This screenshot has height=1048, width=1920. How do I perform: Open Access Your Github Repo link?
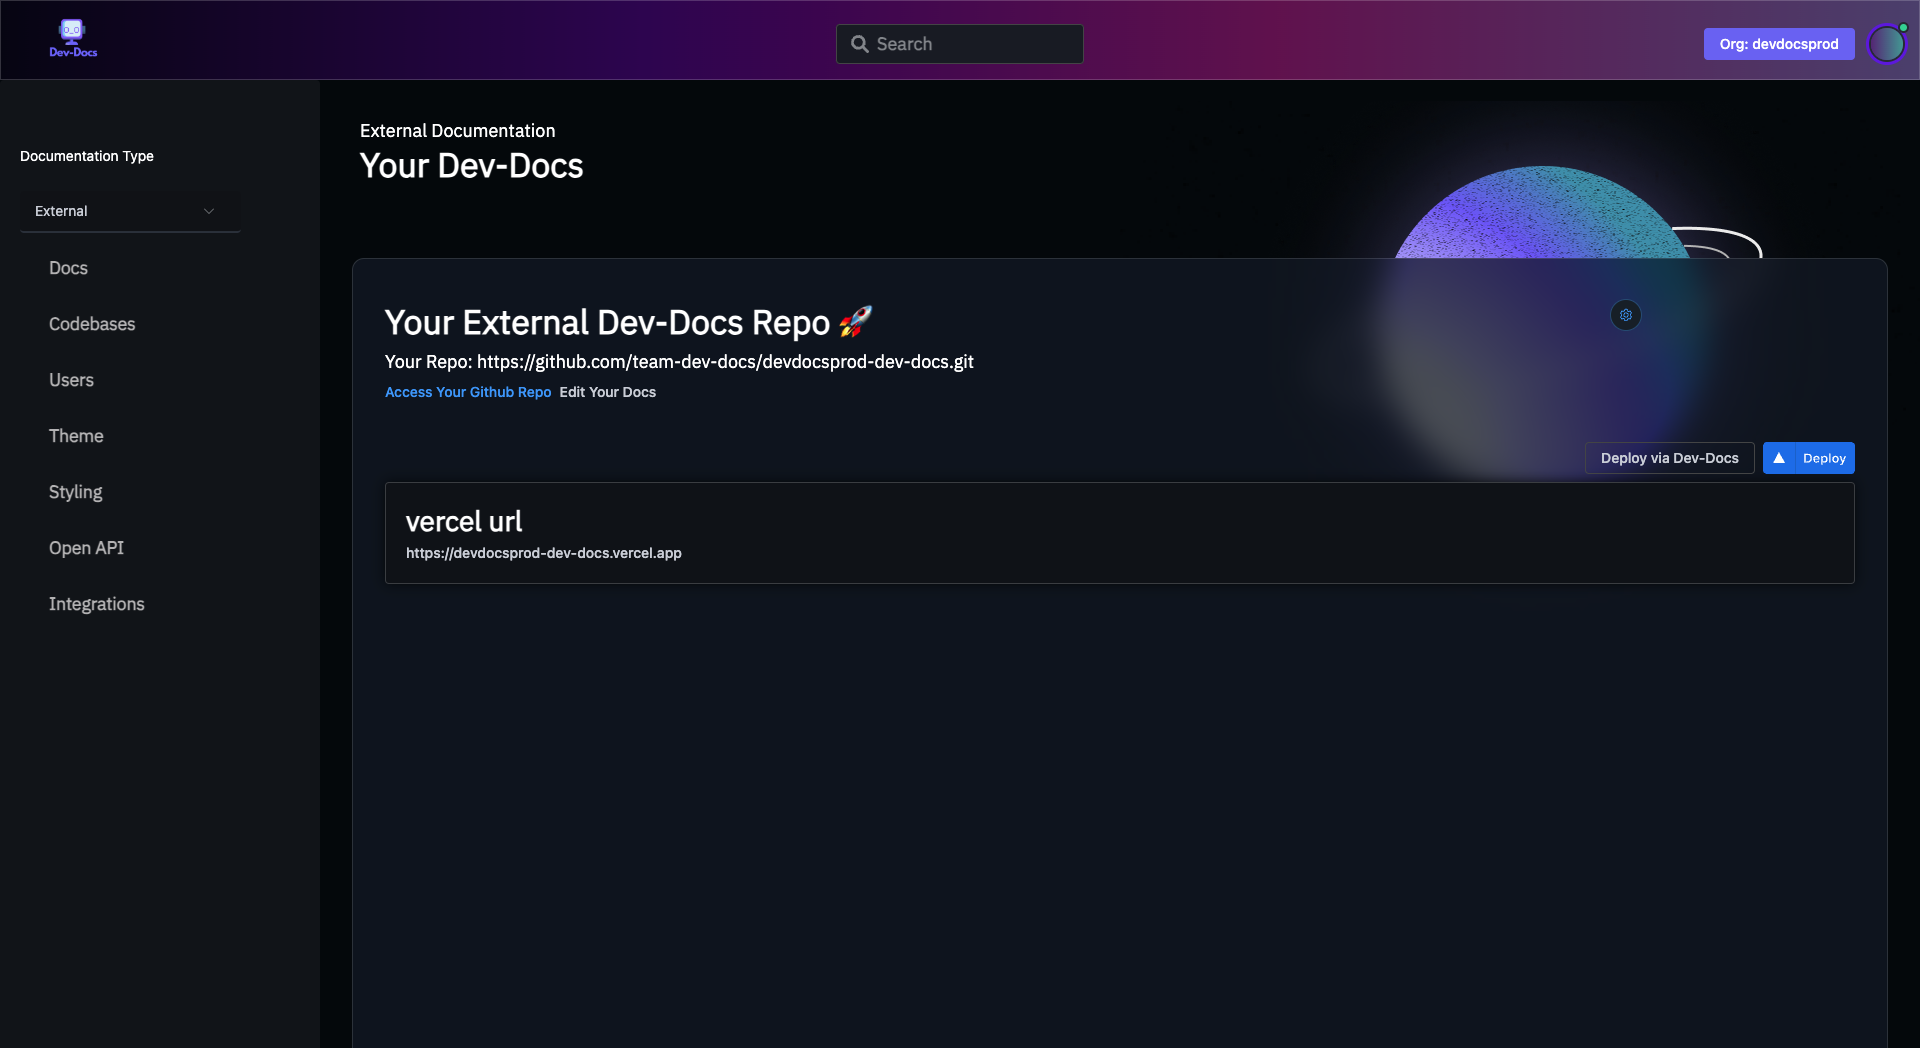(x=468, y=392)
